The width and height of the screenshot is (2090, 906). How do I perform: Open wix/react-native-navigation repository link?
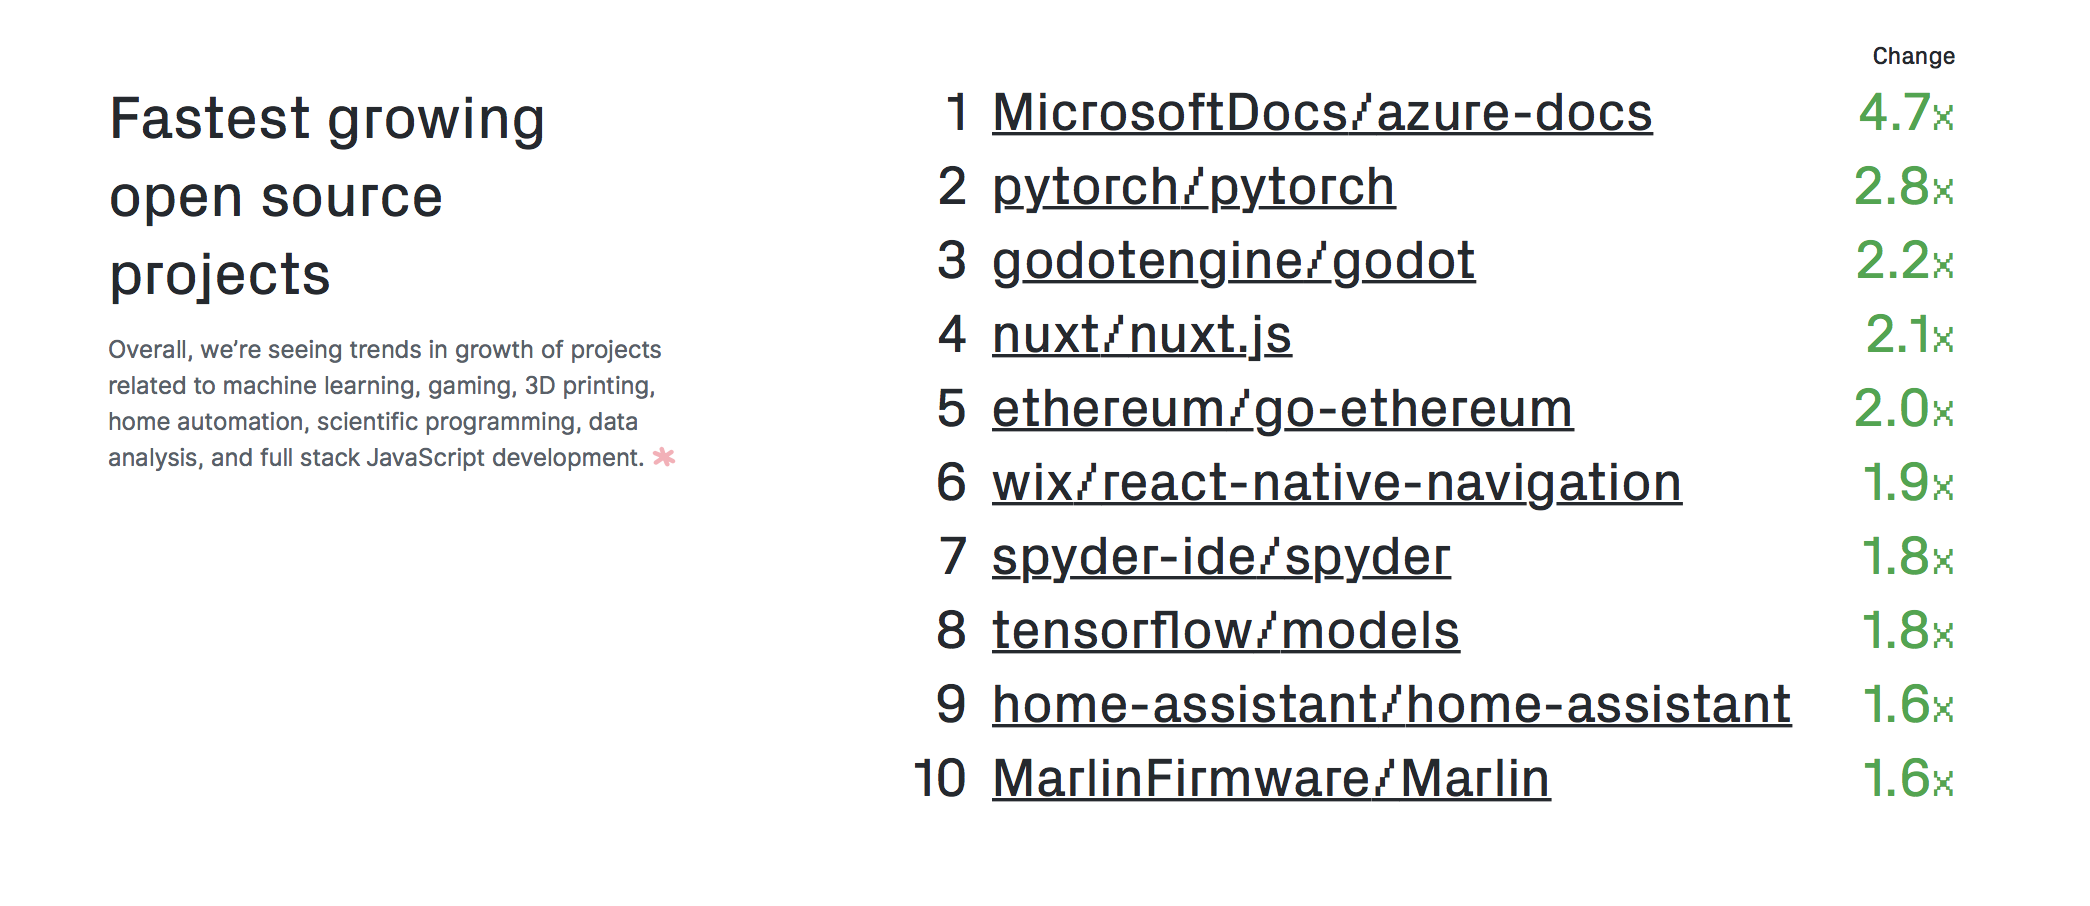pyautogui.click(x=1336, y=483)
